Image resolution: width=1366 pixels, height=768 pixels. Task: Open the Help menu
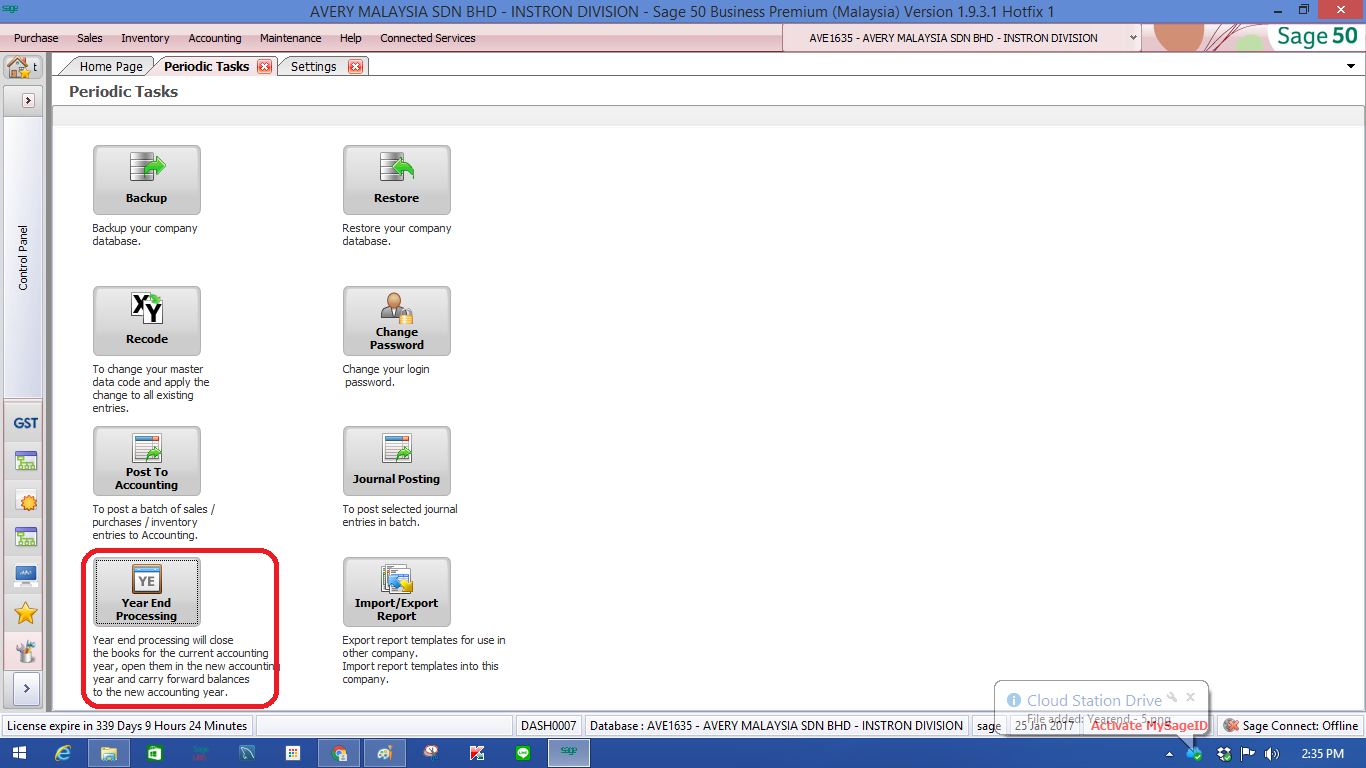pyautogui.click(x=350, y=38)
